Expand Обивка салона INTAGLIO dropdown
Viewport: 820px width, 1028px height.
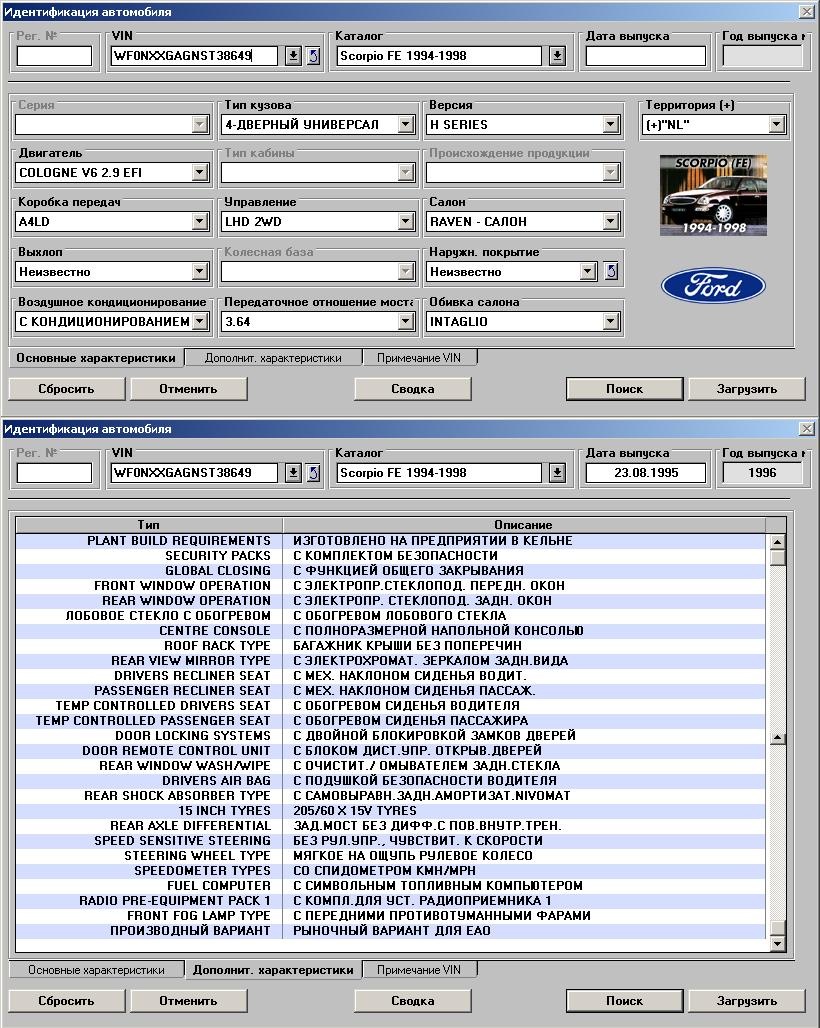[610, 321]
